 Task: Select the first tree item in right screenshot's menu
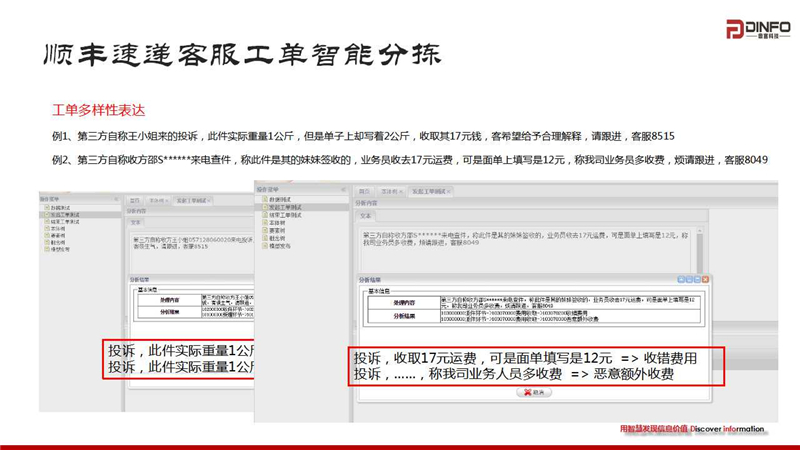pos(282,199)
